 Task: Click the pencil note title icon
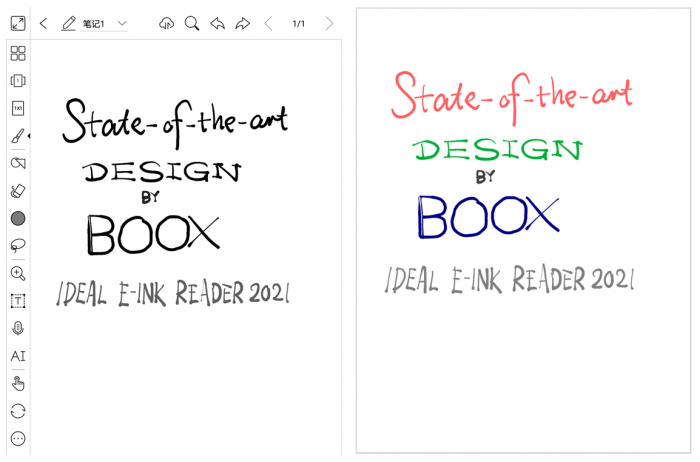(x=68, y=23)
